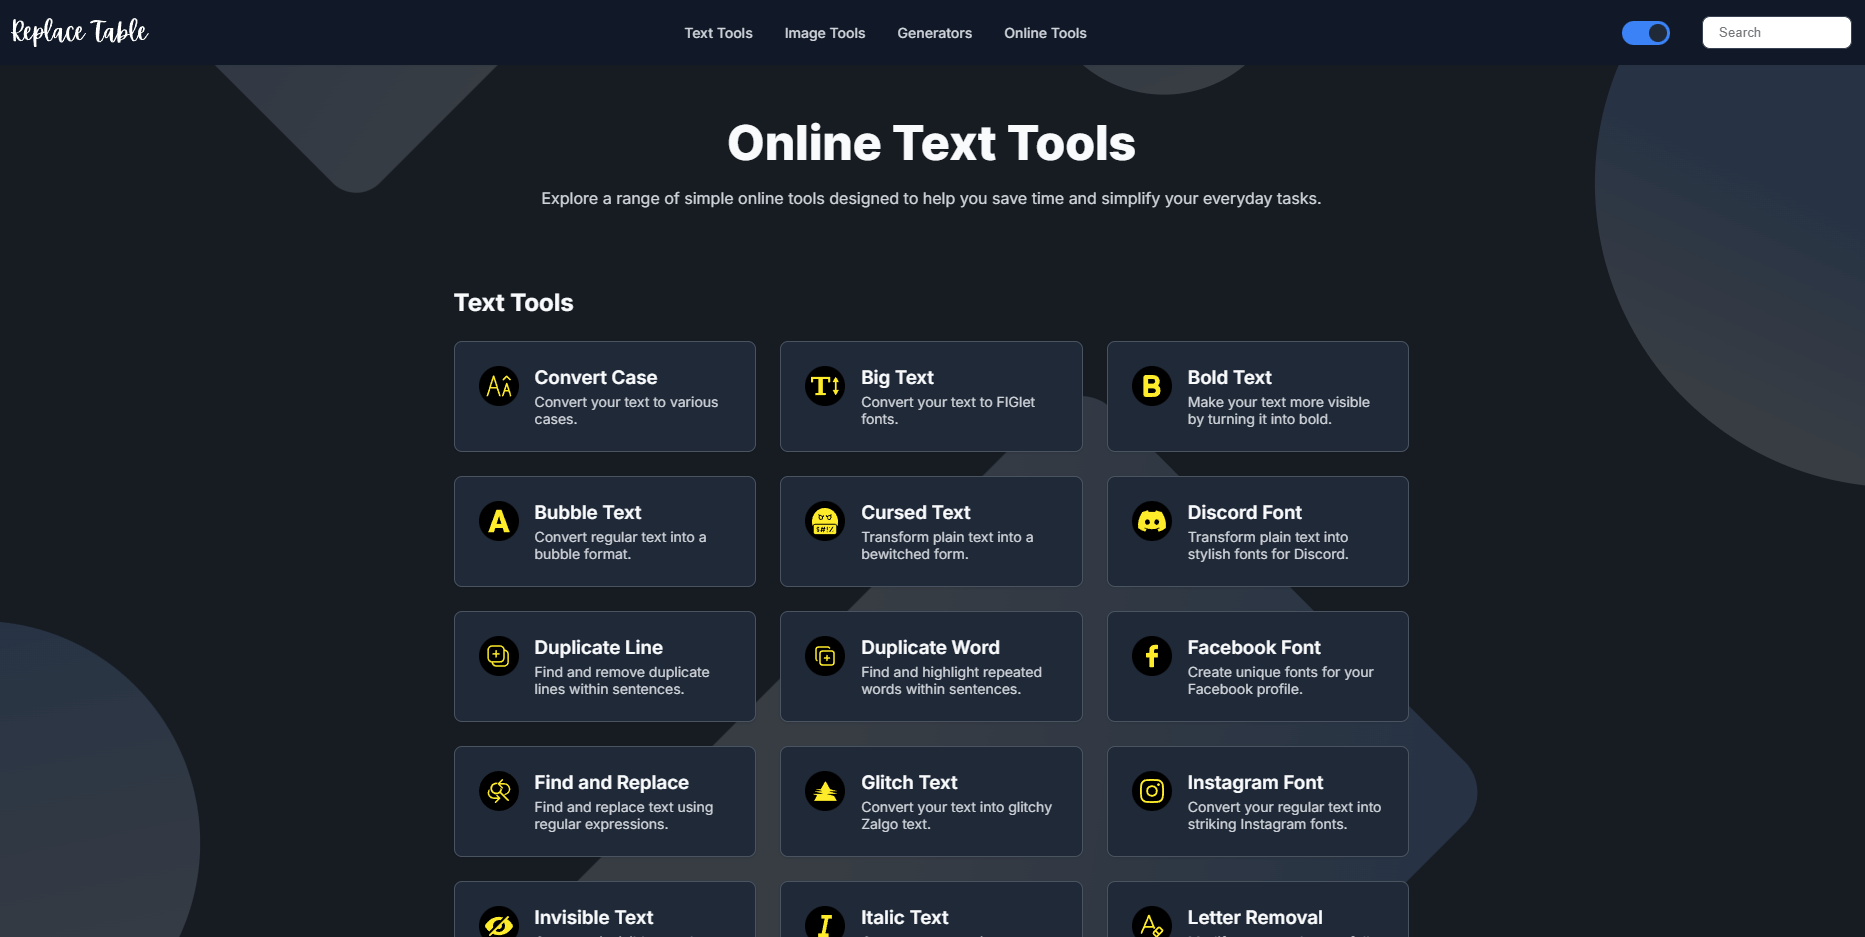Open the Image Tools menu
The image size is (1865, 937).
pos(825,33)
